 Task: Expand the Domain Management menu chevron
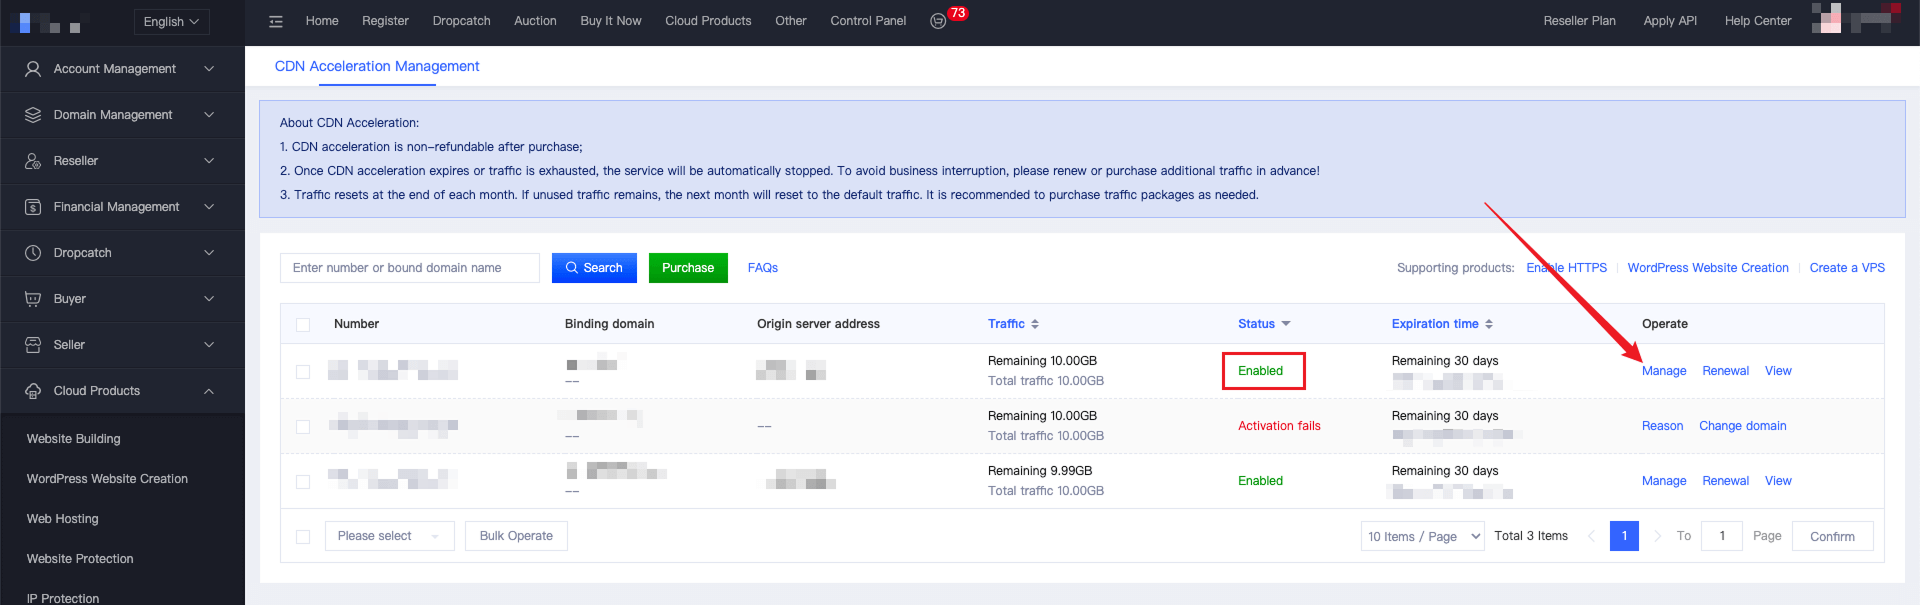[x=209, y=115]
